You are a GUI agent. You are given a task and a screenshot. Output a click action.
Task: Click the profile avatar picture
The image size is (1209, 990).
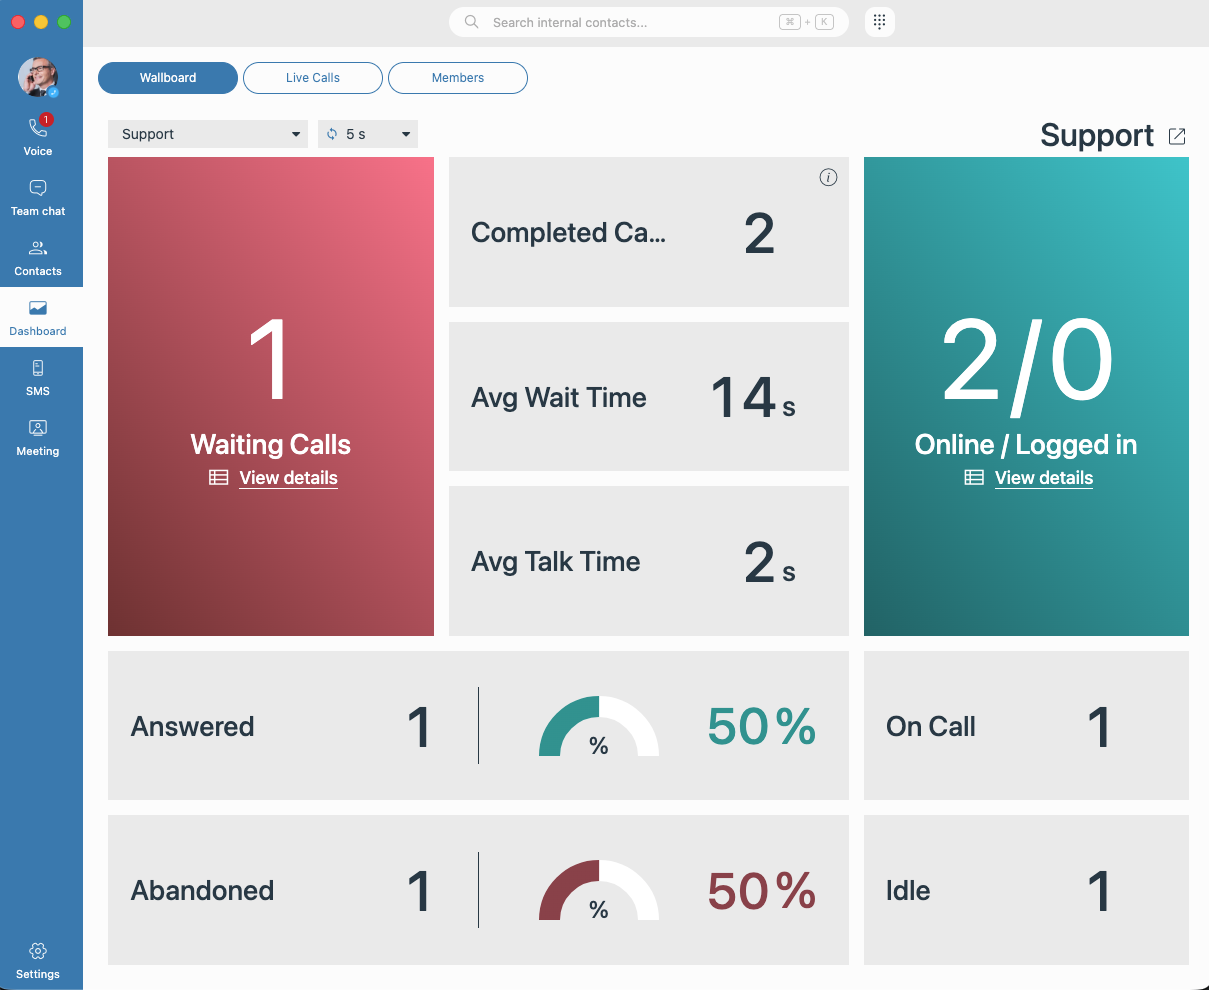pos(37,77)
